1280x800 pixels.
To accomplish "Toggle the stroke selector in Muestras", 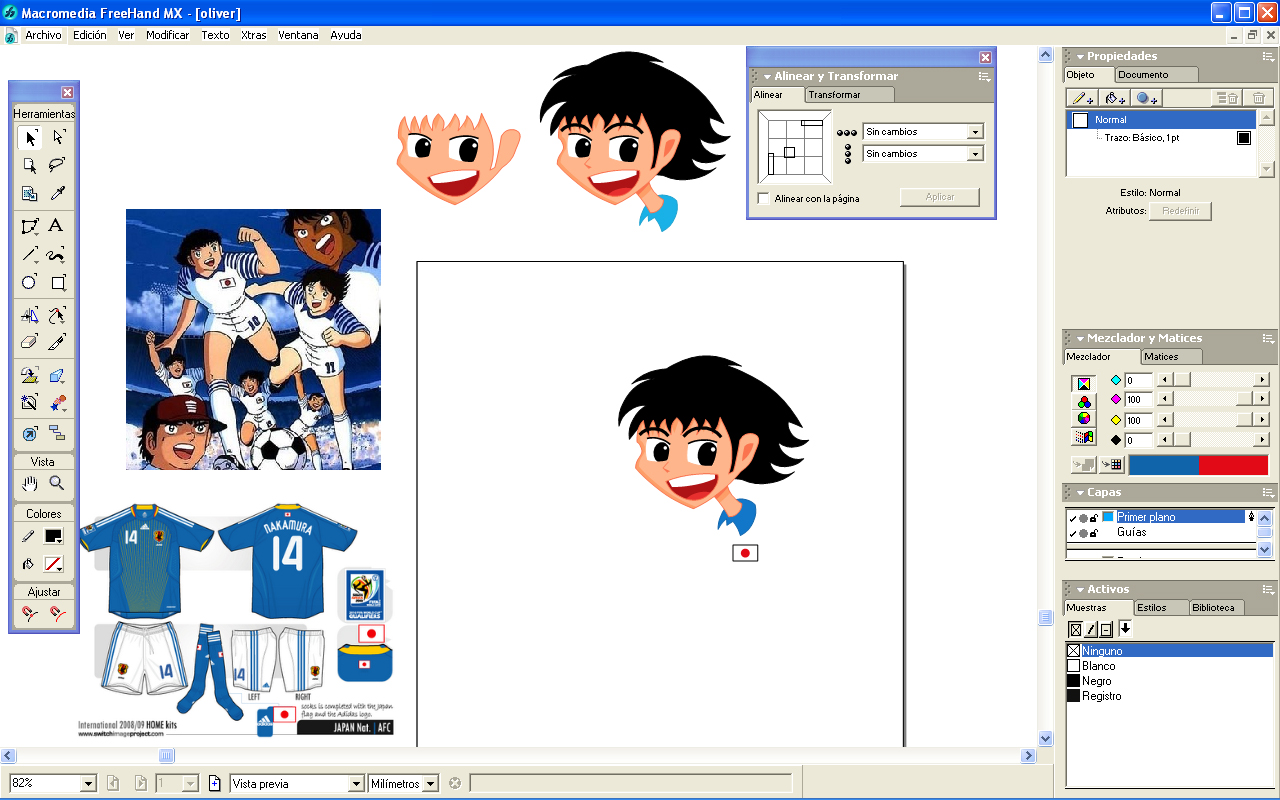I will click(x=1091, y=629).
